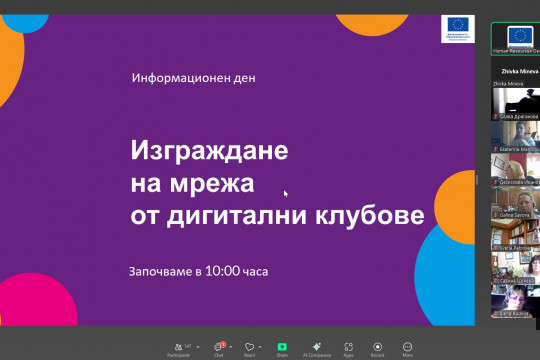Viewport: 540px width, 360px height.
Task: Select the Ekaterina video tile
Action: click(516, 137)
